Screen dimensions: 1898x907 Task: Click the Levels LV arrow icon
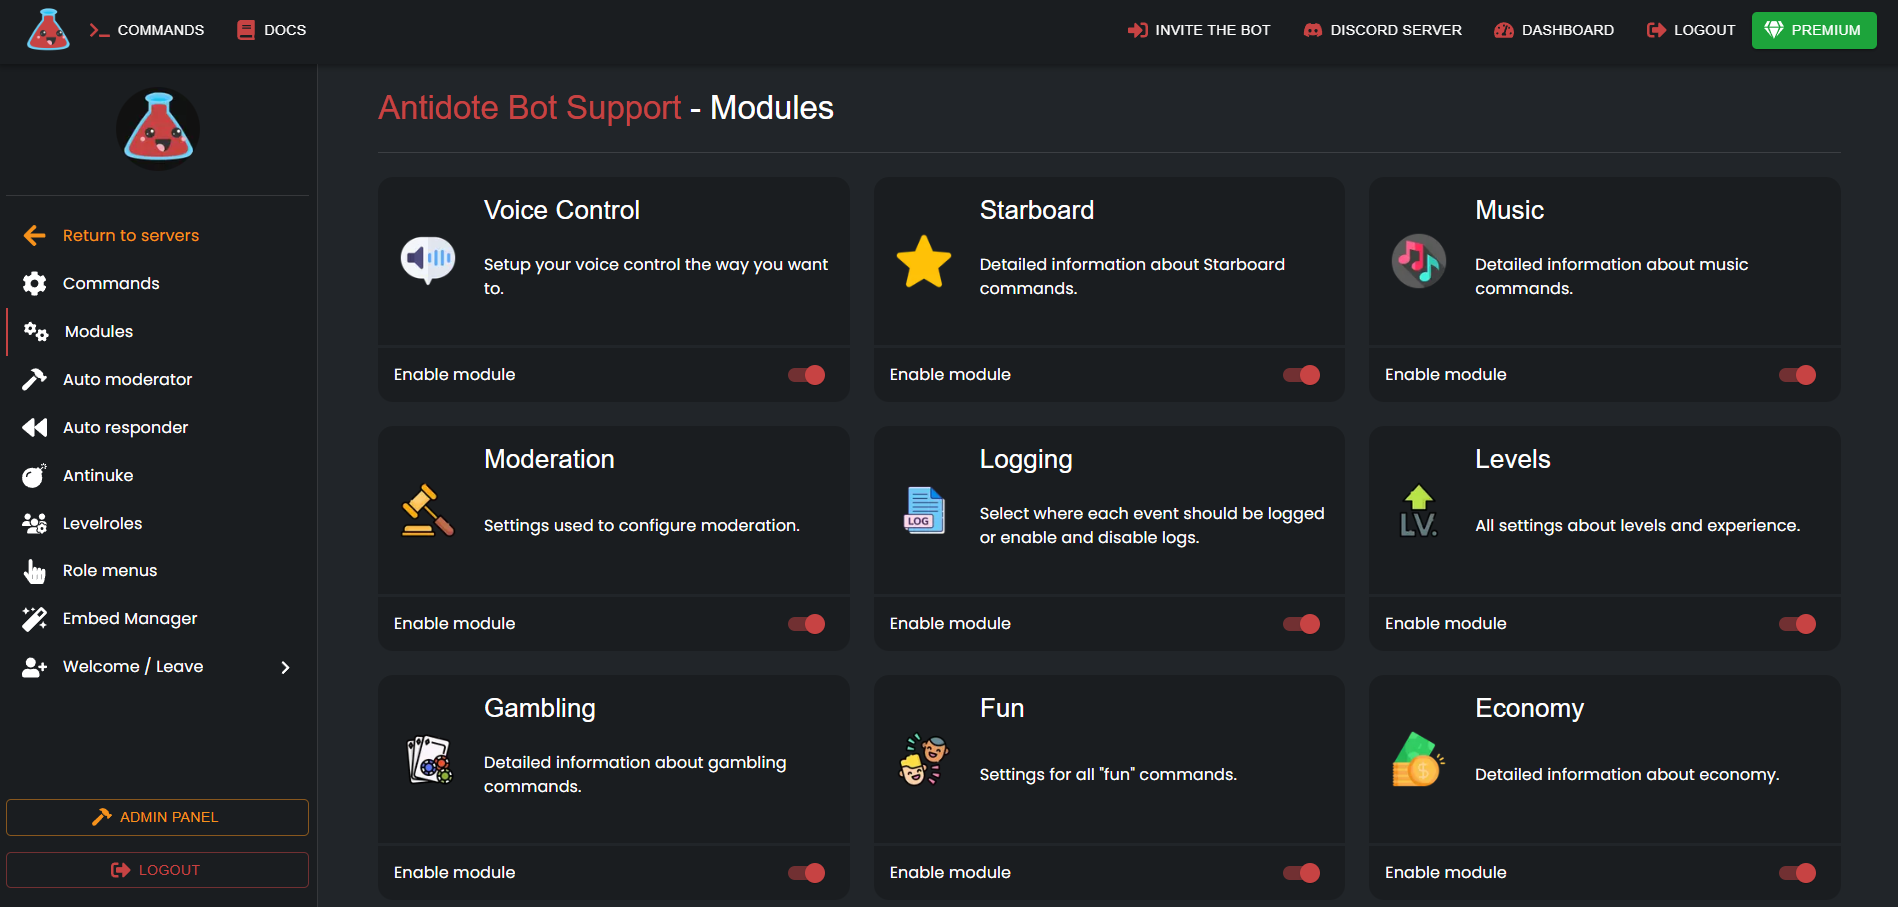point(1419,510)
